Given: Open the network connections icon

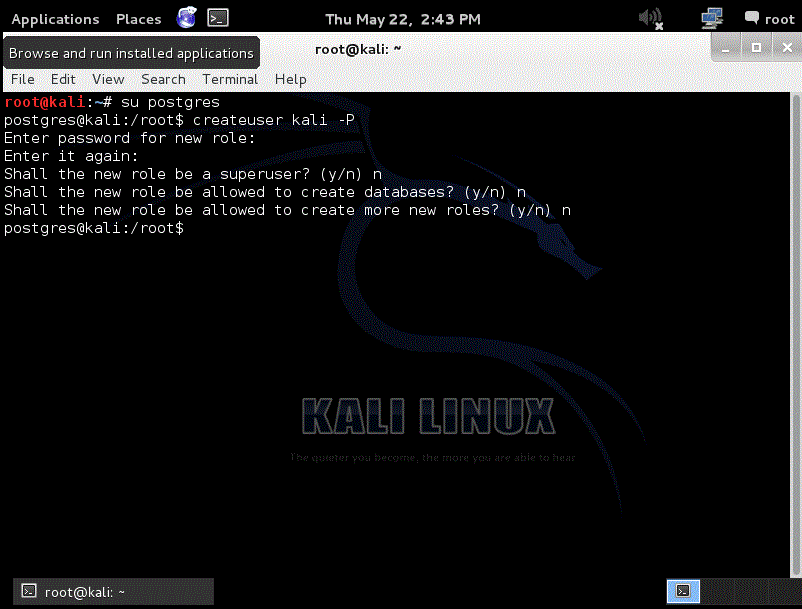Looking at the screenshot, I should (712, 19).
